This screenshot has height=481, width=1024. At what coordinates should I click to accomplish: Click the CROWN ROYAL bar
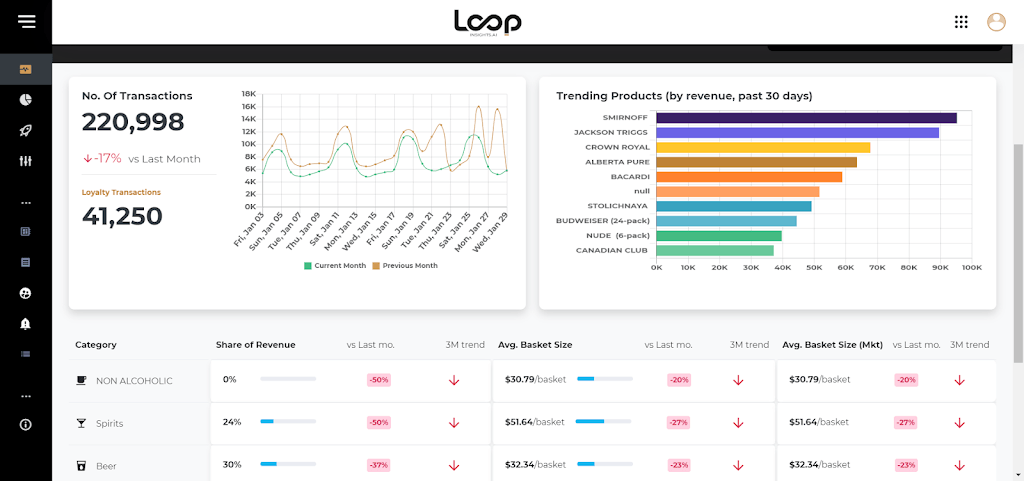pos(763,147)
